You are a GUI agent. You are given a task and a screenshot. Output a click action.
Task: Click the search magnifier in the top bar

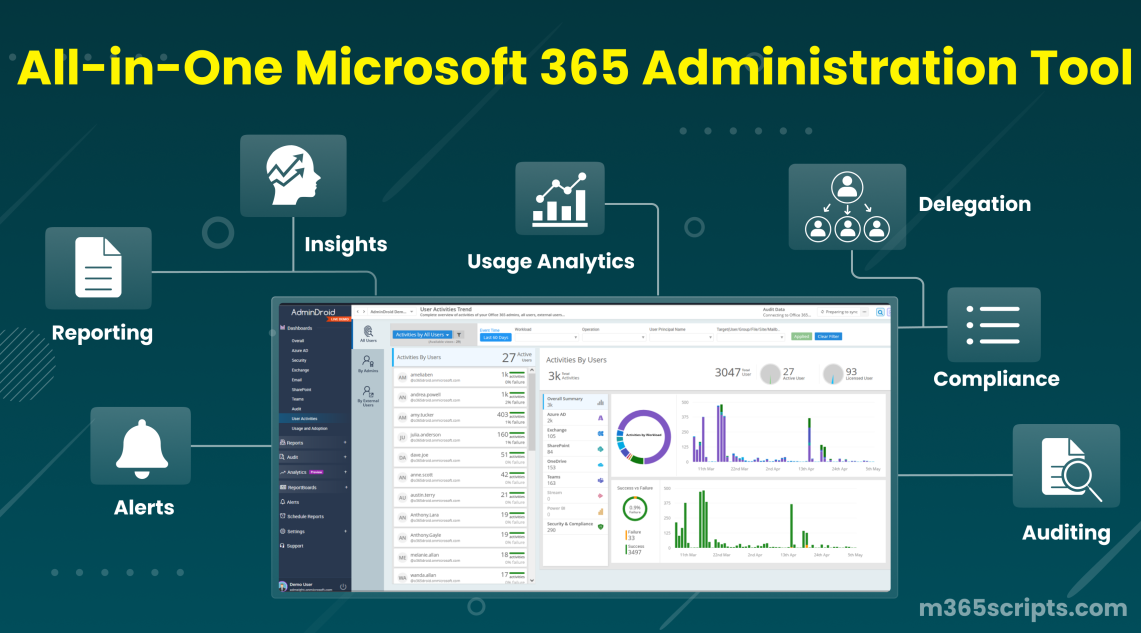point(879,311)
